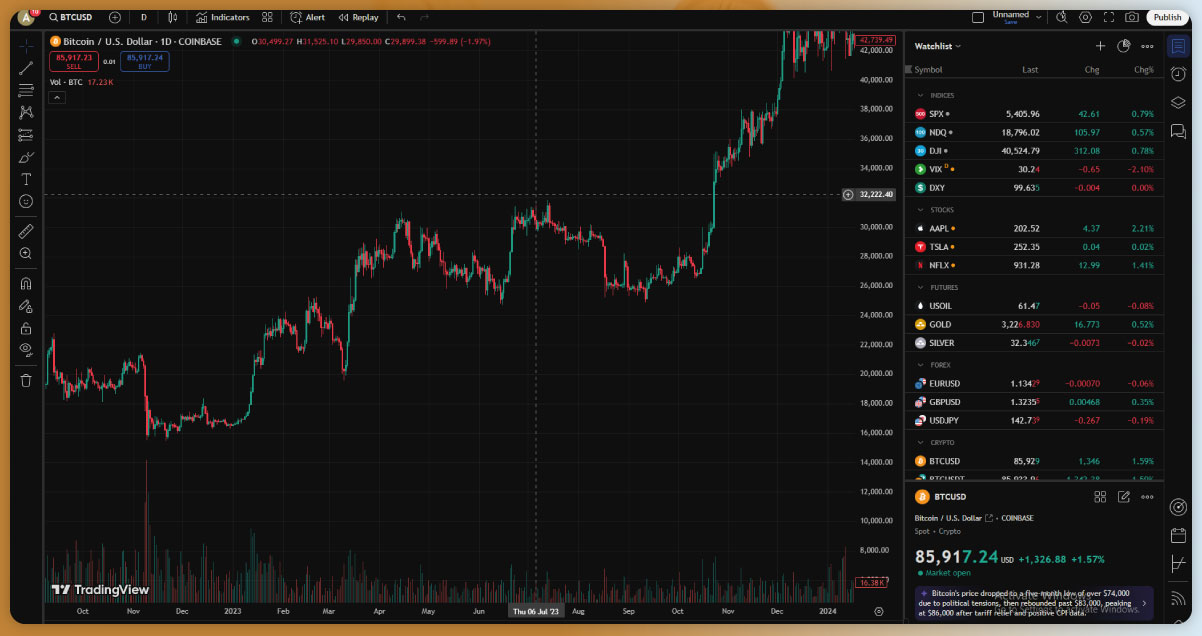Activate the zoom in tool
The width and height of the screenshot is (1202, 636).
tap(26, 253)
